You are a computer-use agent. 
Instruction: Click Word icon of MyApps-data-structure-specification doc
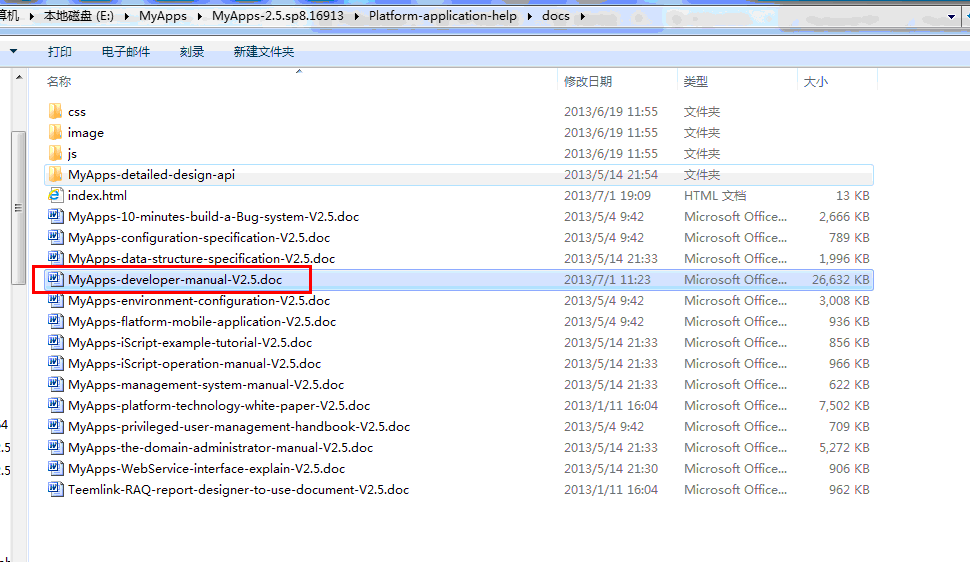[x=56, y=258]
